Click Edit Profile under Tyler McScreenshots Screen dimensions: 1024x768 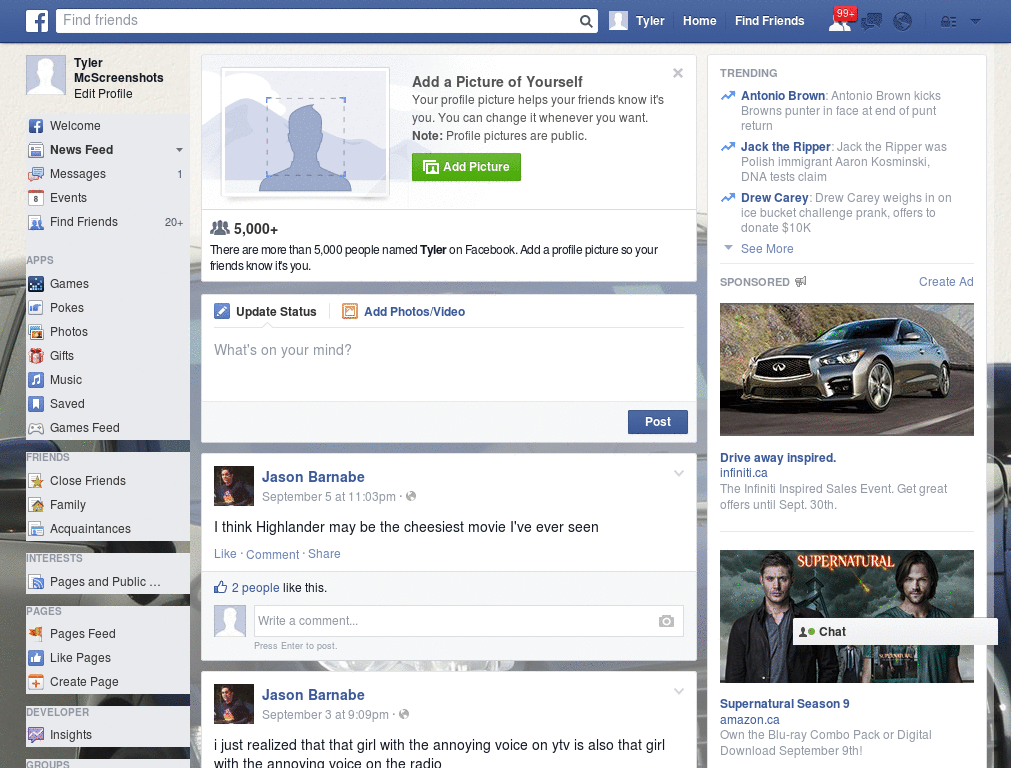(103, 94)
